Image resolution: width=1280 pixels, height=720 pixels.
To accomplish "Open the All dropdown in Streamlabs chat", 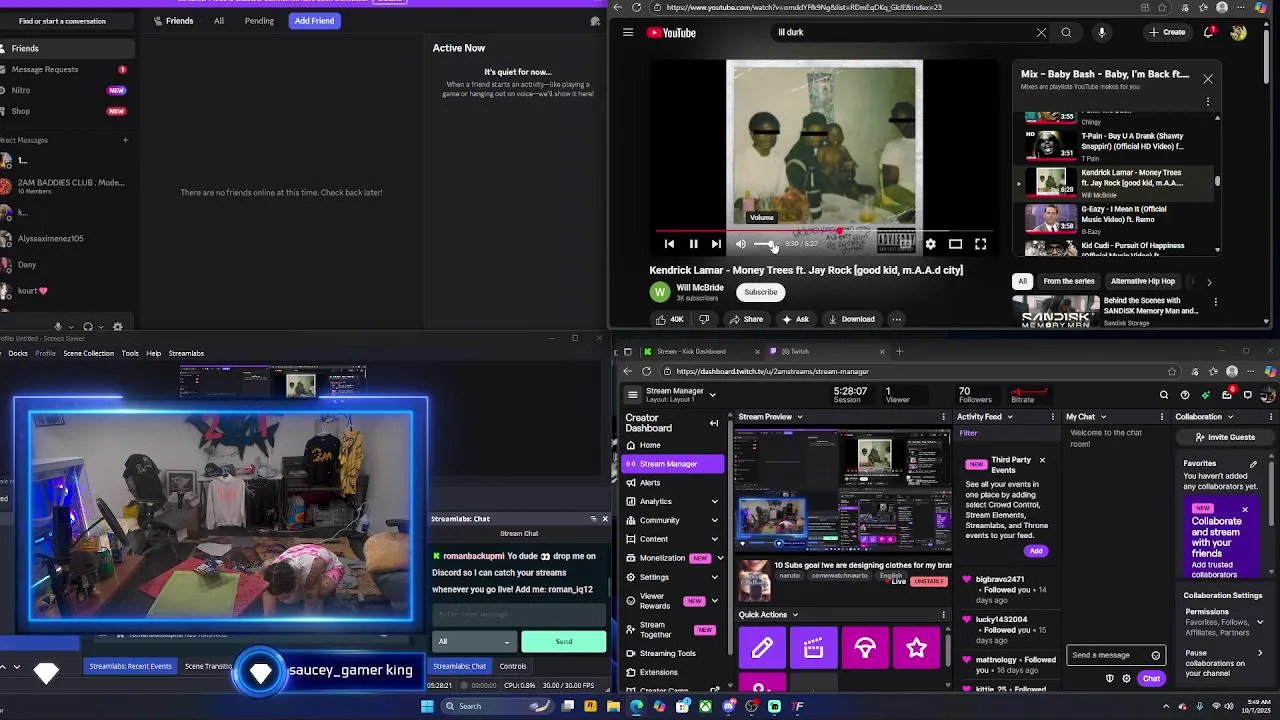I will click(x=475, y=641).
